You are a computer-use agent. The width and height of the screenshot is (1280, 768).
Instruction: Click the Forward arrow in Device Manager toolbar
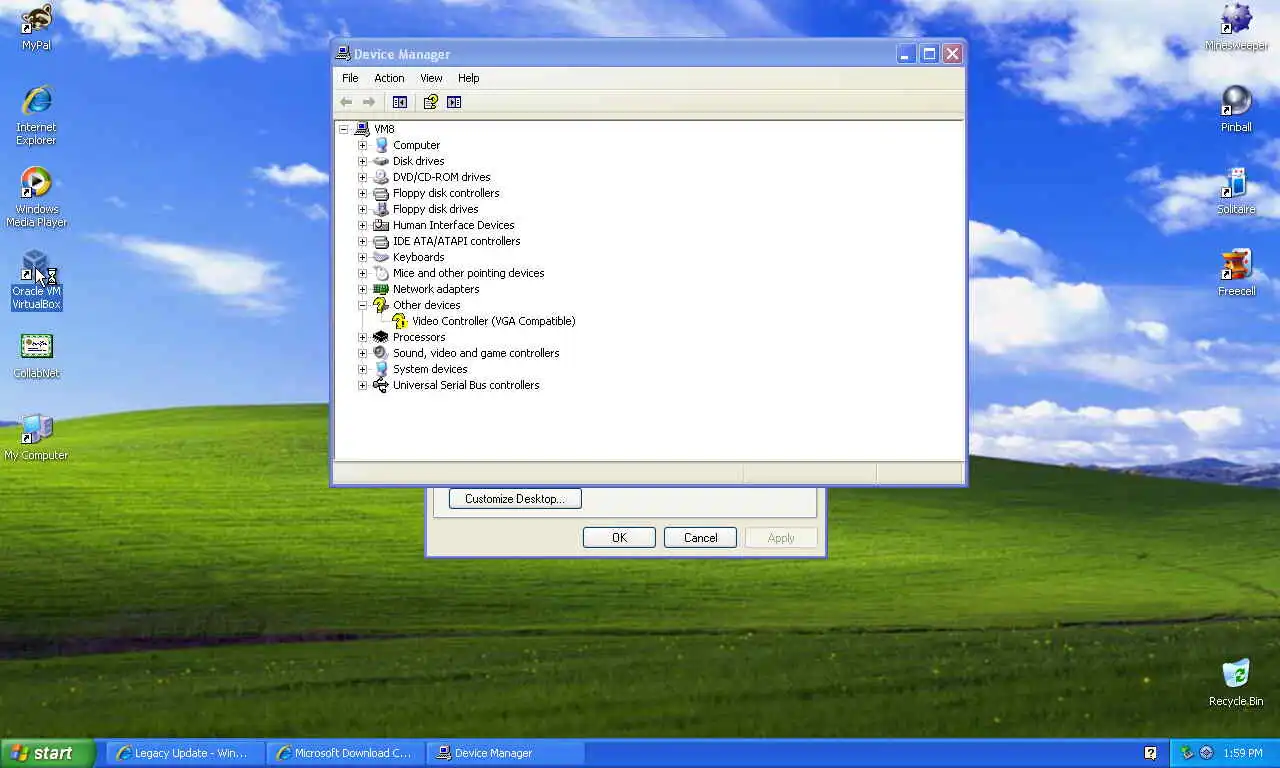(369, 102)
